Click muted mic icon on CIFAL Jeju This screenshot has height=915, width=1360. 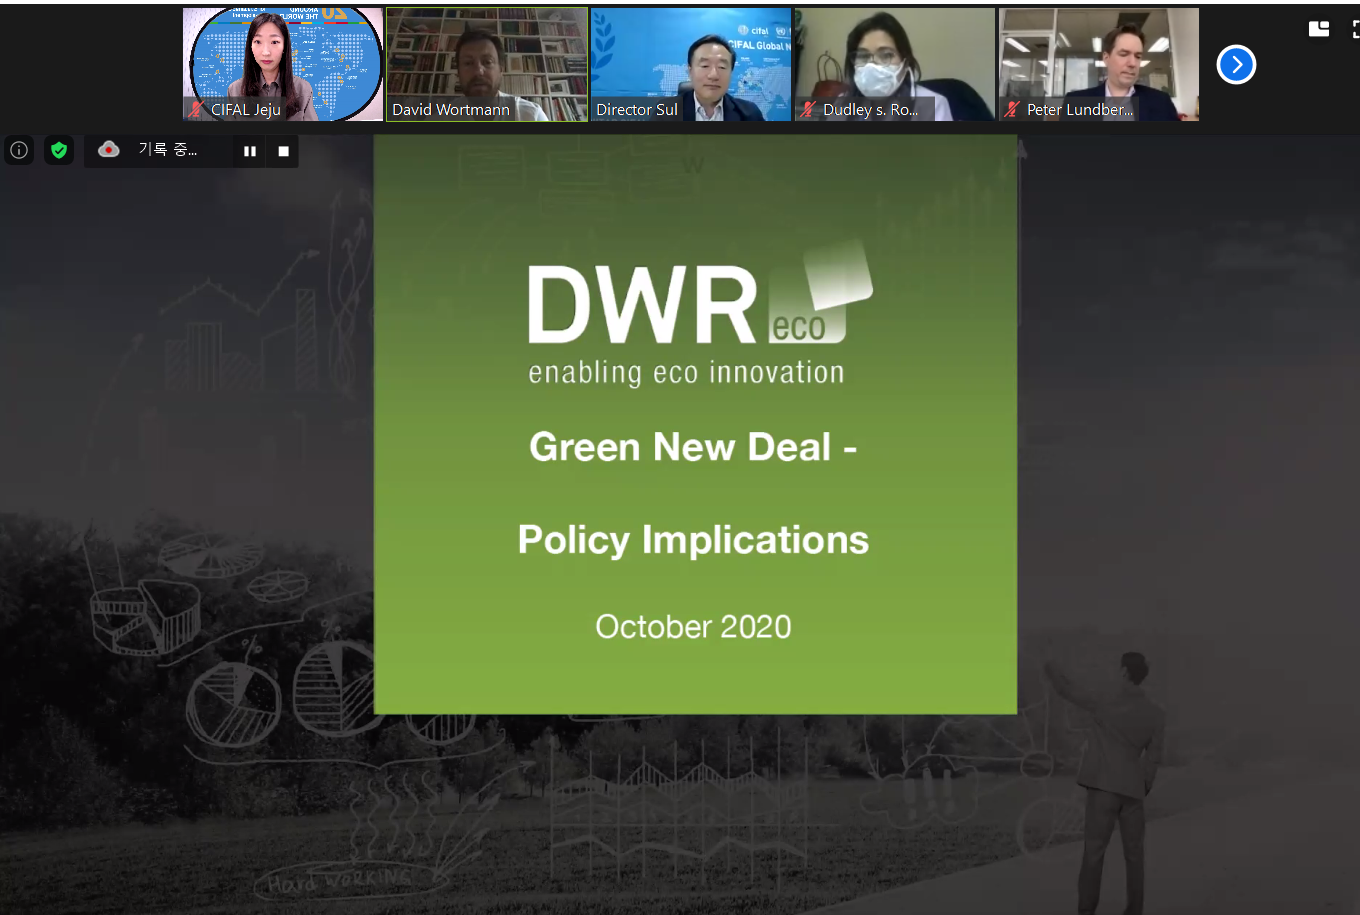pos(197,110)
